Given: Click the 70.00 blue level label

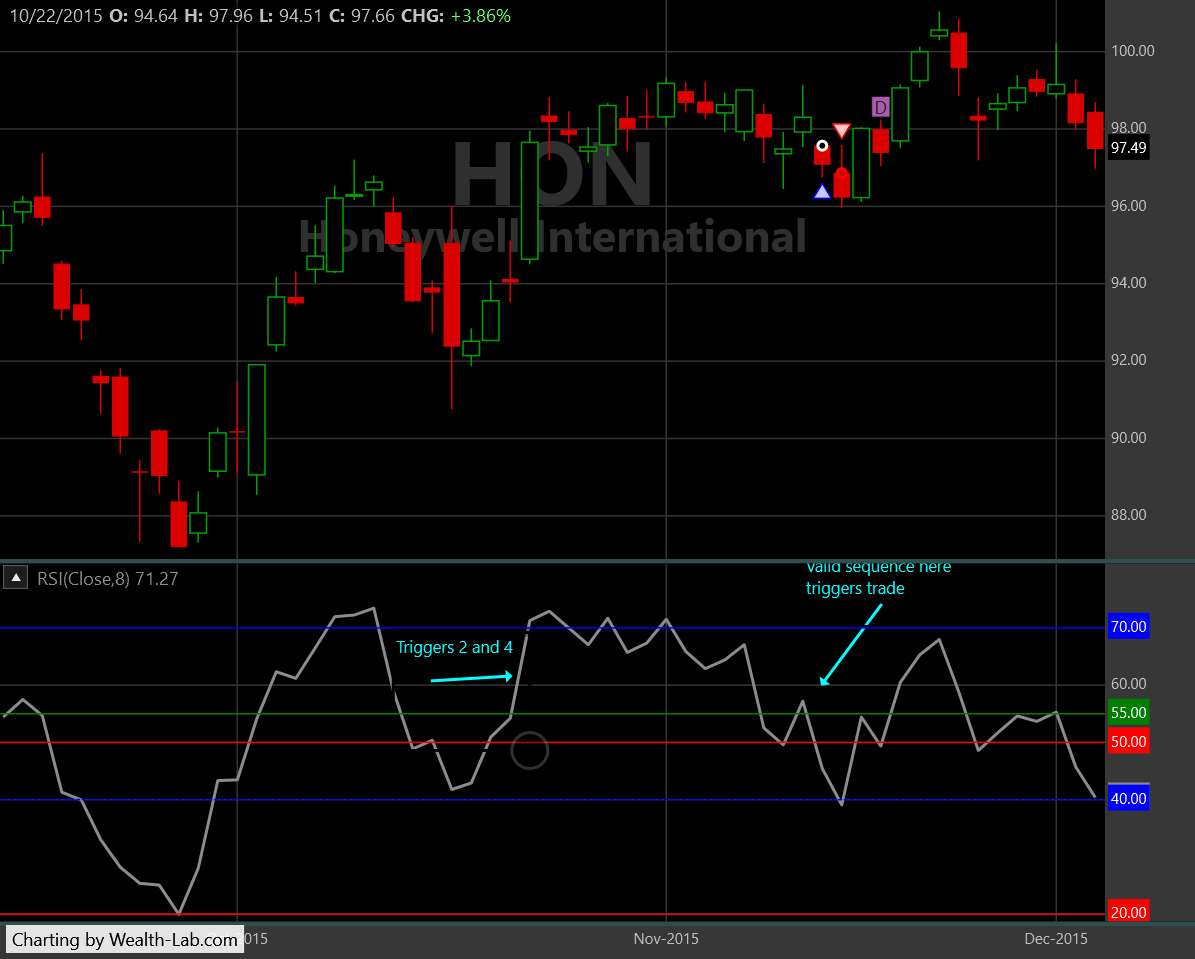Looking at the screenshot, I should [x=1128, y=627].
